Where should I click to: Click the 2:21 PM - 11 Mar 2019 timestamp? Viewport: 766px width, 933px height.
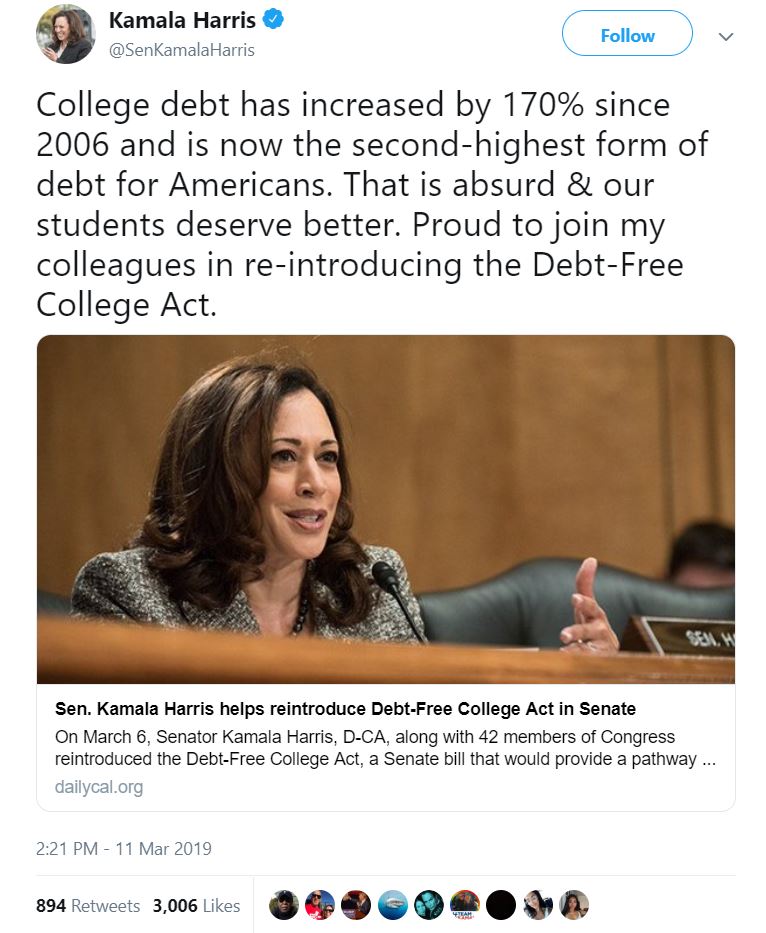(124, 849)
